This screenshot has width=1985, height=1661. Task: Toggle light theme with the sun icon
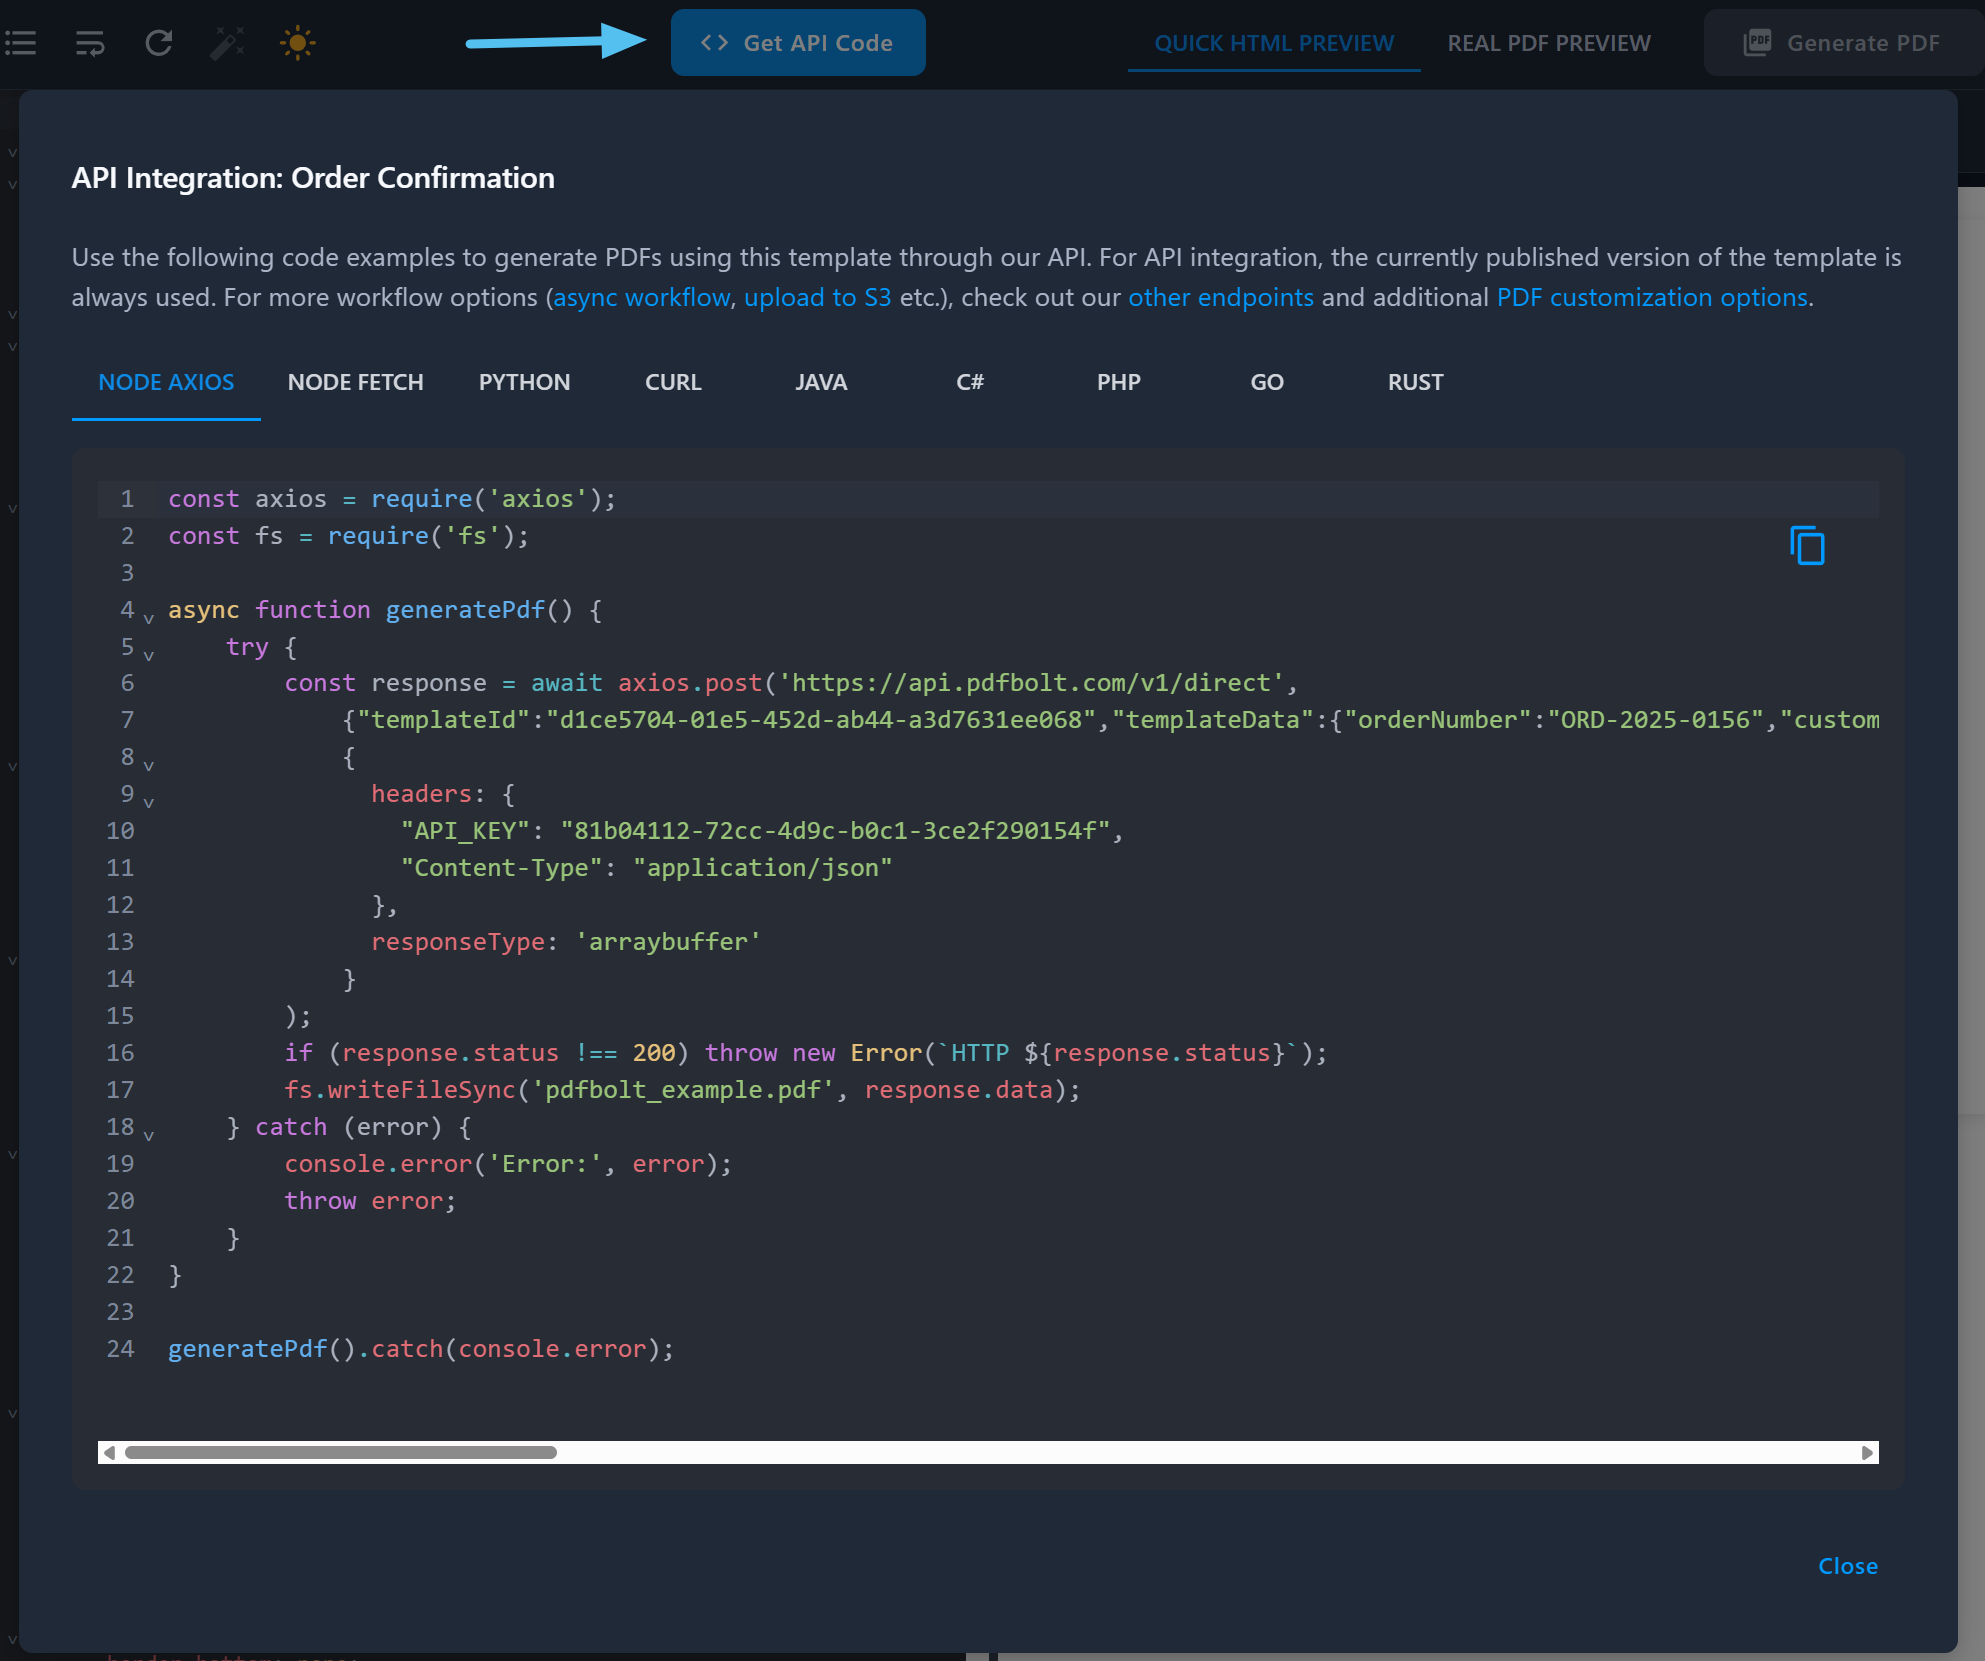tap(298, 42)
